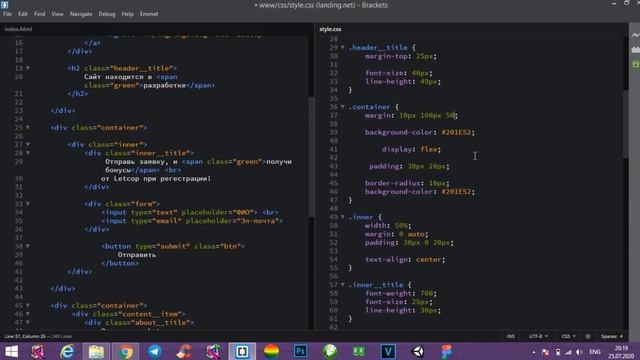Toggle INS insert/overwrite mode in status bar

[x=511, y=336]
